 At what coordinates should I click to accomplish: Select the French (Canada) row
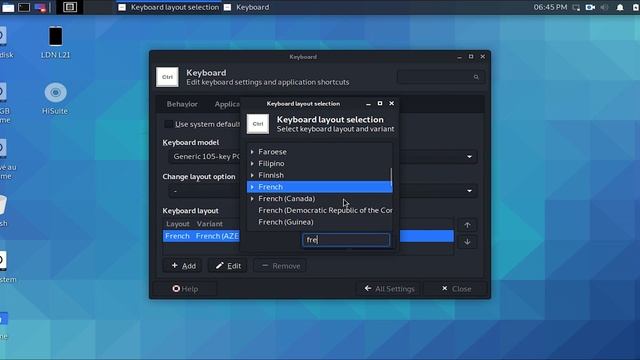click(320, 198)
